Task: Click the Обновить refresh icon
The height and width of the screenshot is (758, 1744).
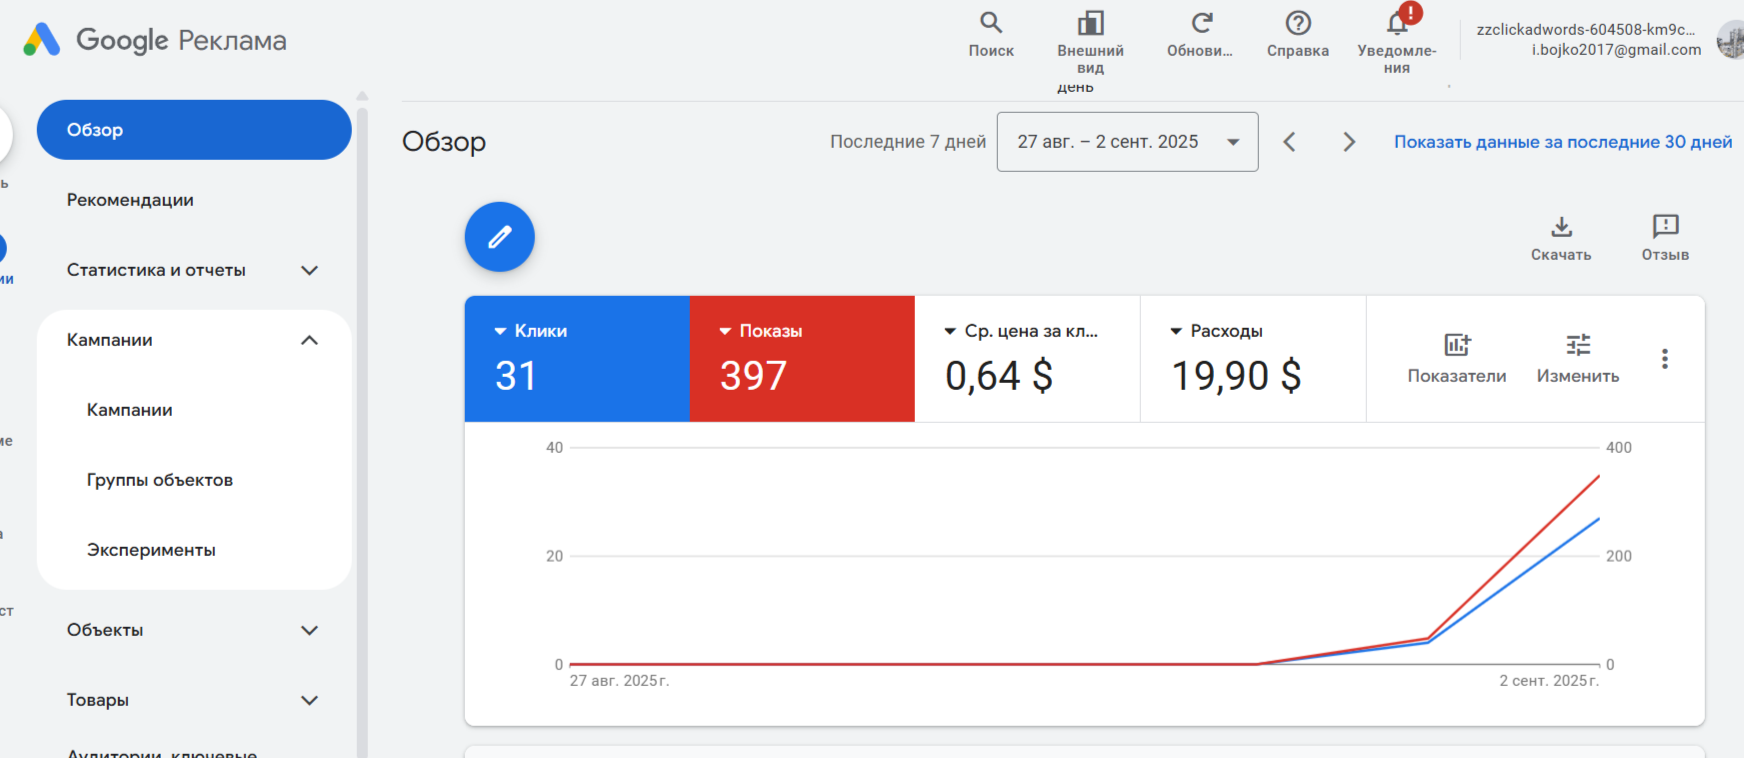Action: pos(1201,22)
